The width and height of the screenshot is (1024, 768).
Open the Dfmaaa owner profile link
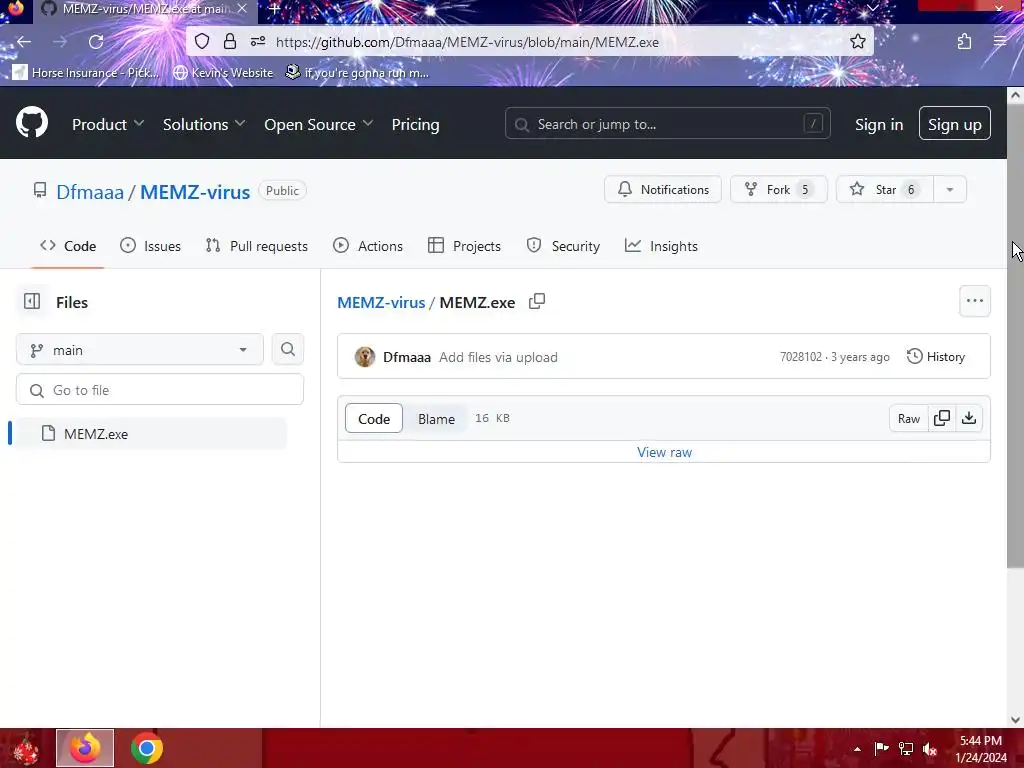(90, 192)
